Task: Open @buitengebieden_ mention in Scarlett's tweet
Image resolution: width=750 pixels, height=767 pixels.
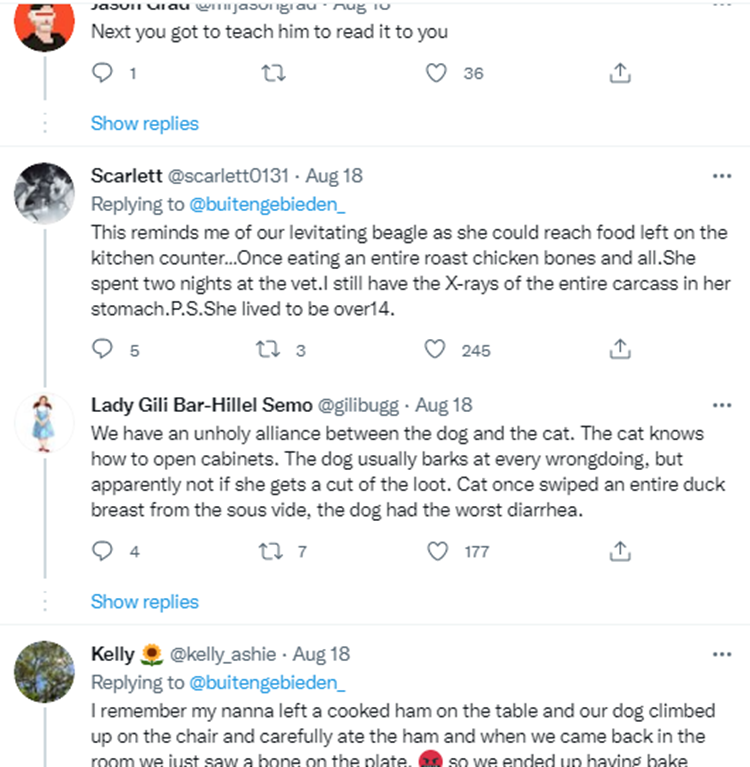Action: tap(267, 204)
